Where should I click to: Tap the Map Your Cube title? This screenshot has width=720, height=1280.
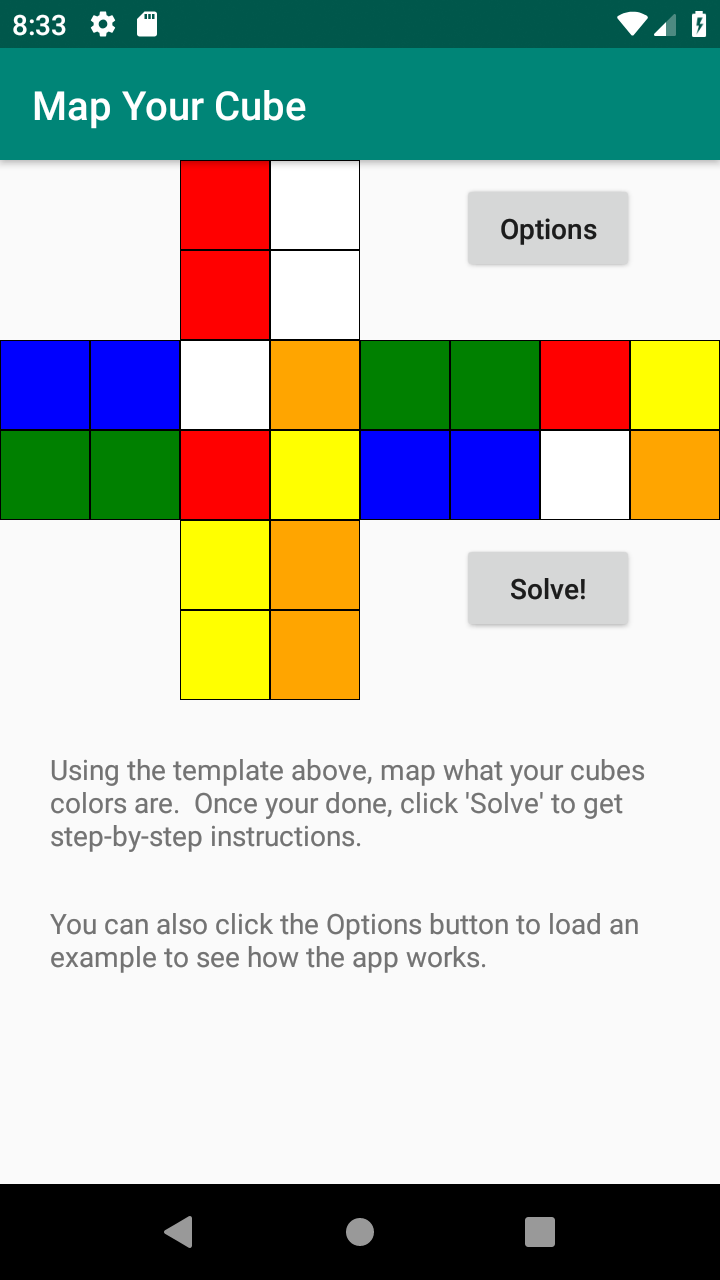point(169,106)
